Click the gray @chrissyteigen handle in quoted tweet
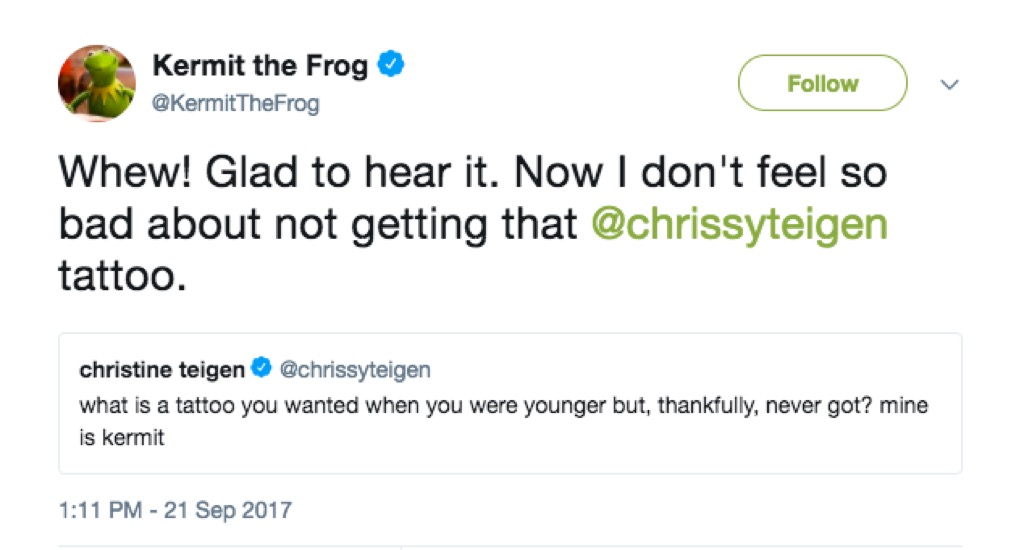The height and width of the screenshot is (550, 1024). (354, 370)
